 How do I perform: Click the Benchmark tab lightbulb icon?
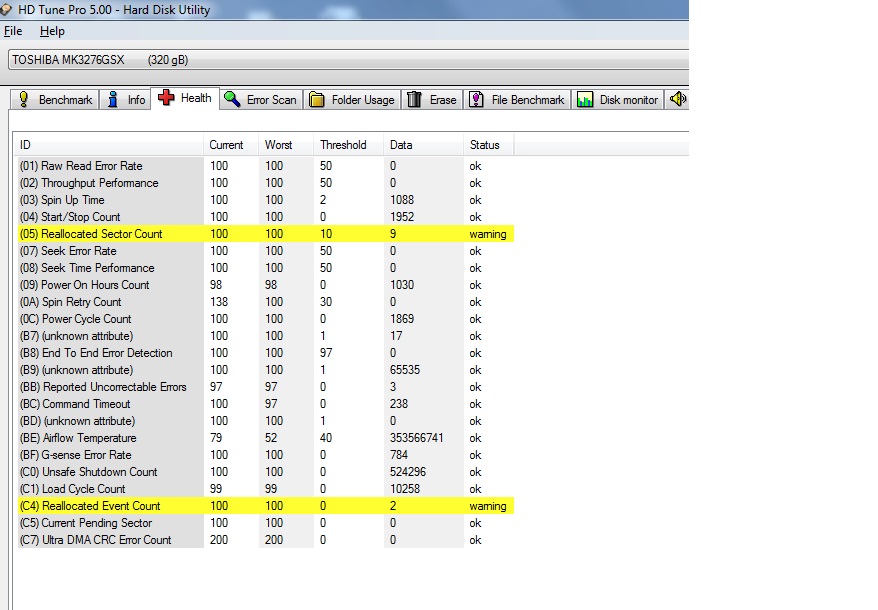pos(24,99)
